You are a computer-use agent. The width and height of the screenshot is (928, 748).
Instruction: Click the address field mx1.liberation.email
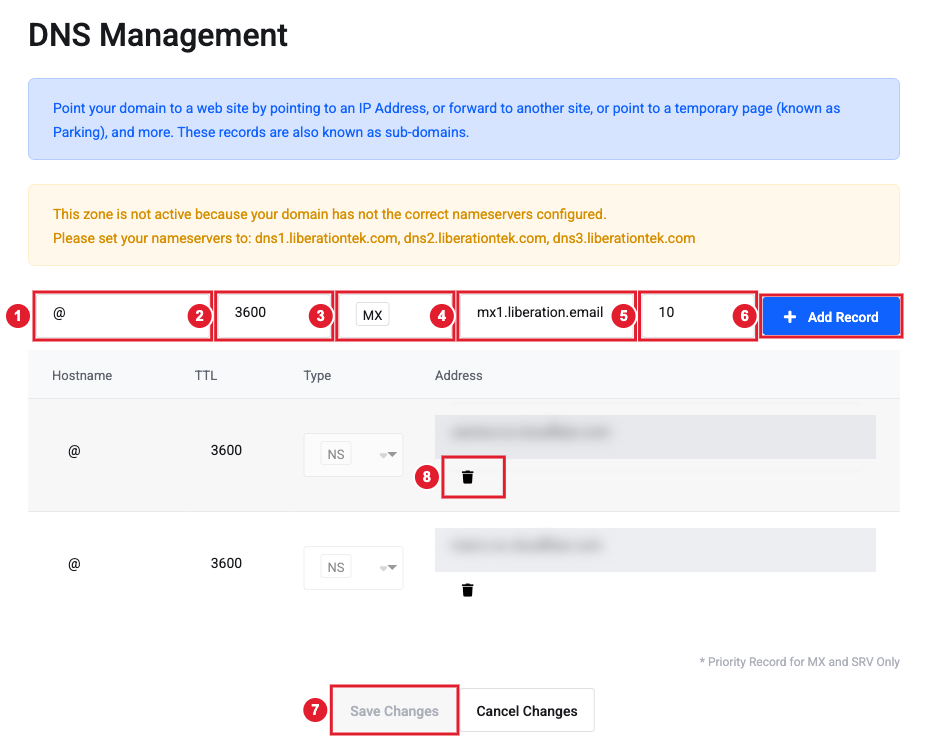546,315
